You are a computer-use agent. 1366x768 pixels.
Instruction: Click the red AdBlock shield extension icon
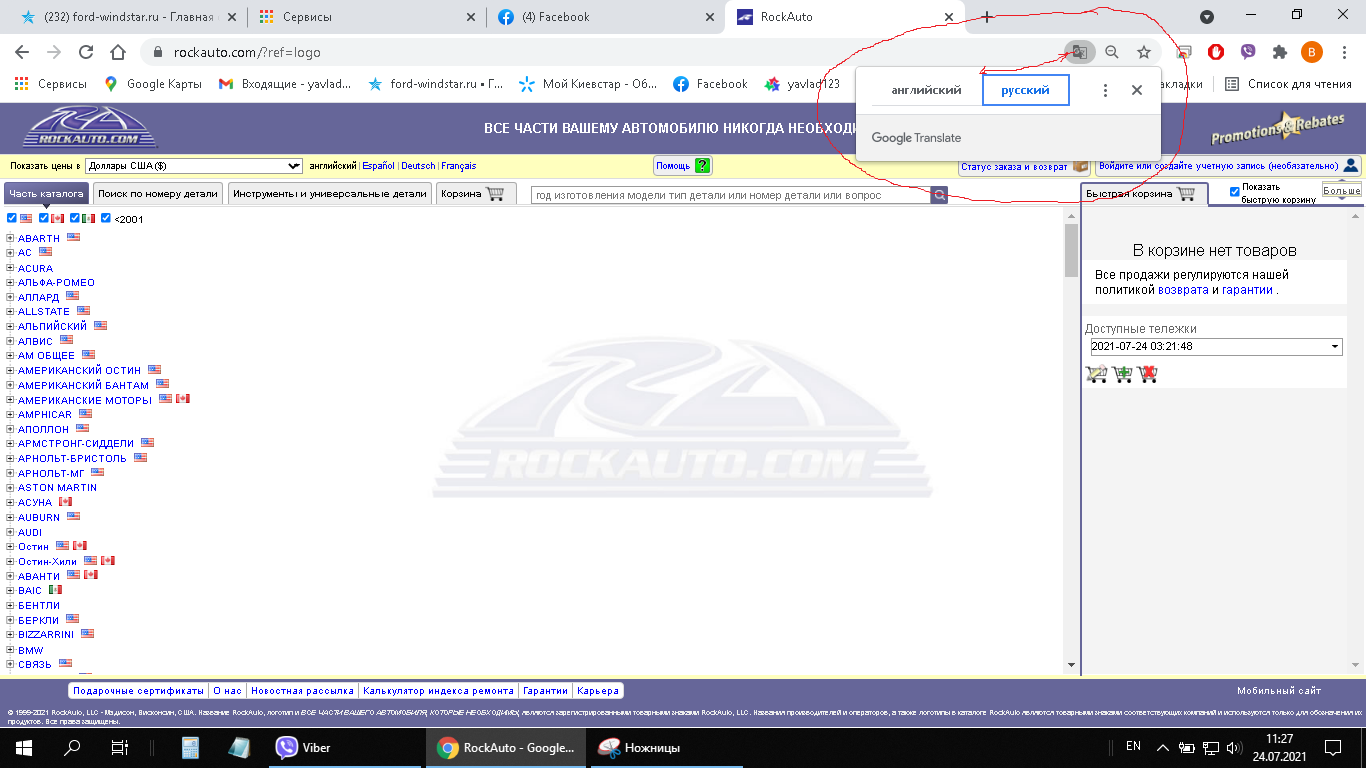tap(1216, 52)
